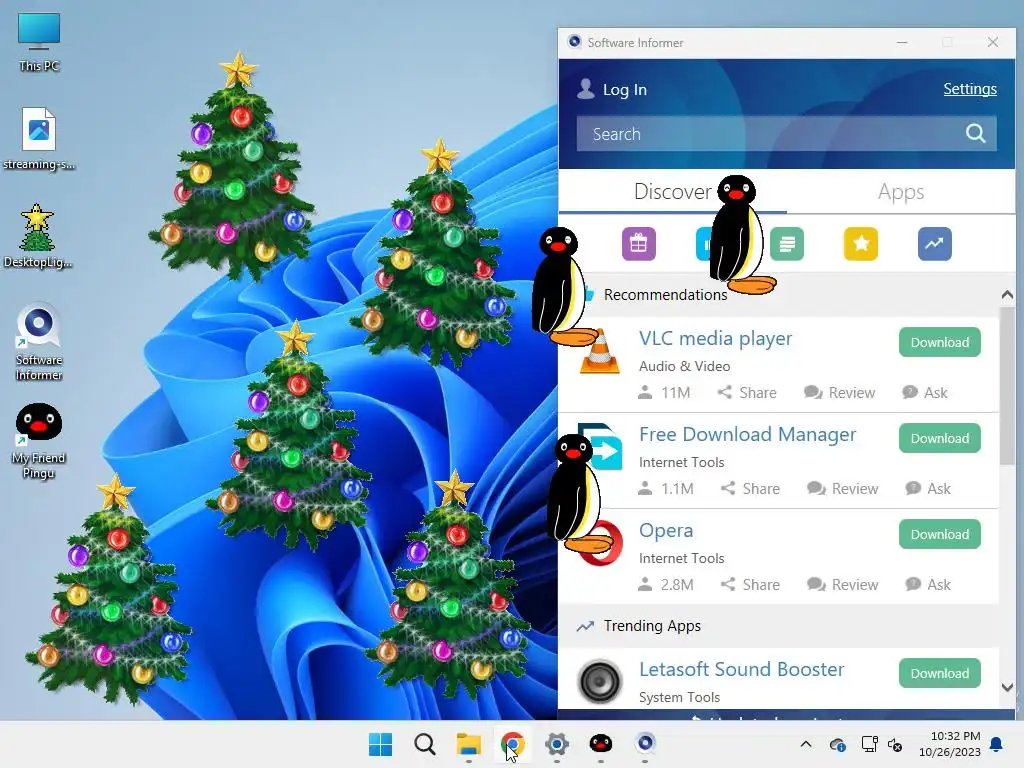Open Free Download Manager title link
Viewport: 1024px width, 768px height.
pos(747,434)
